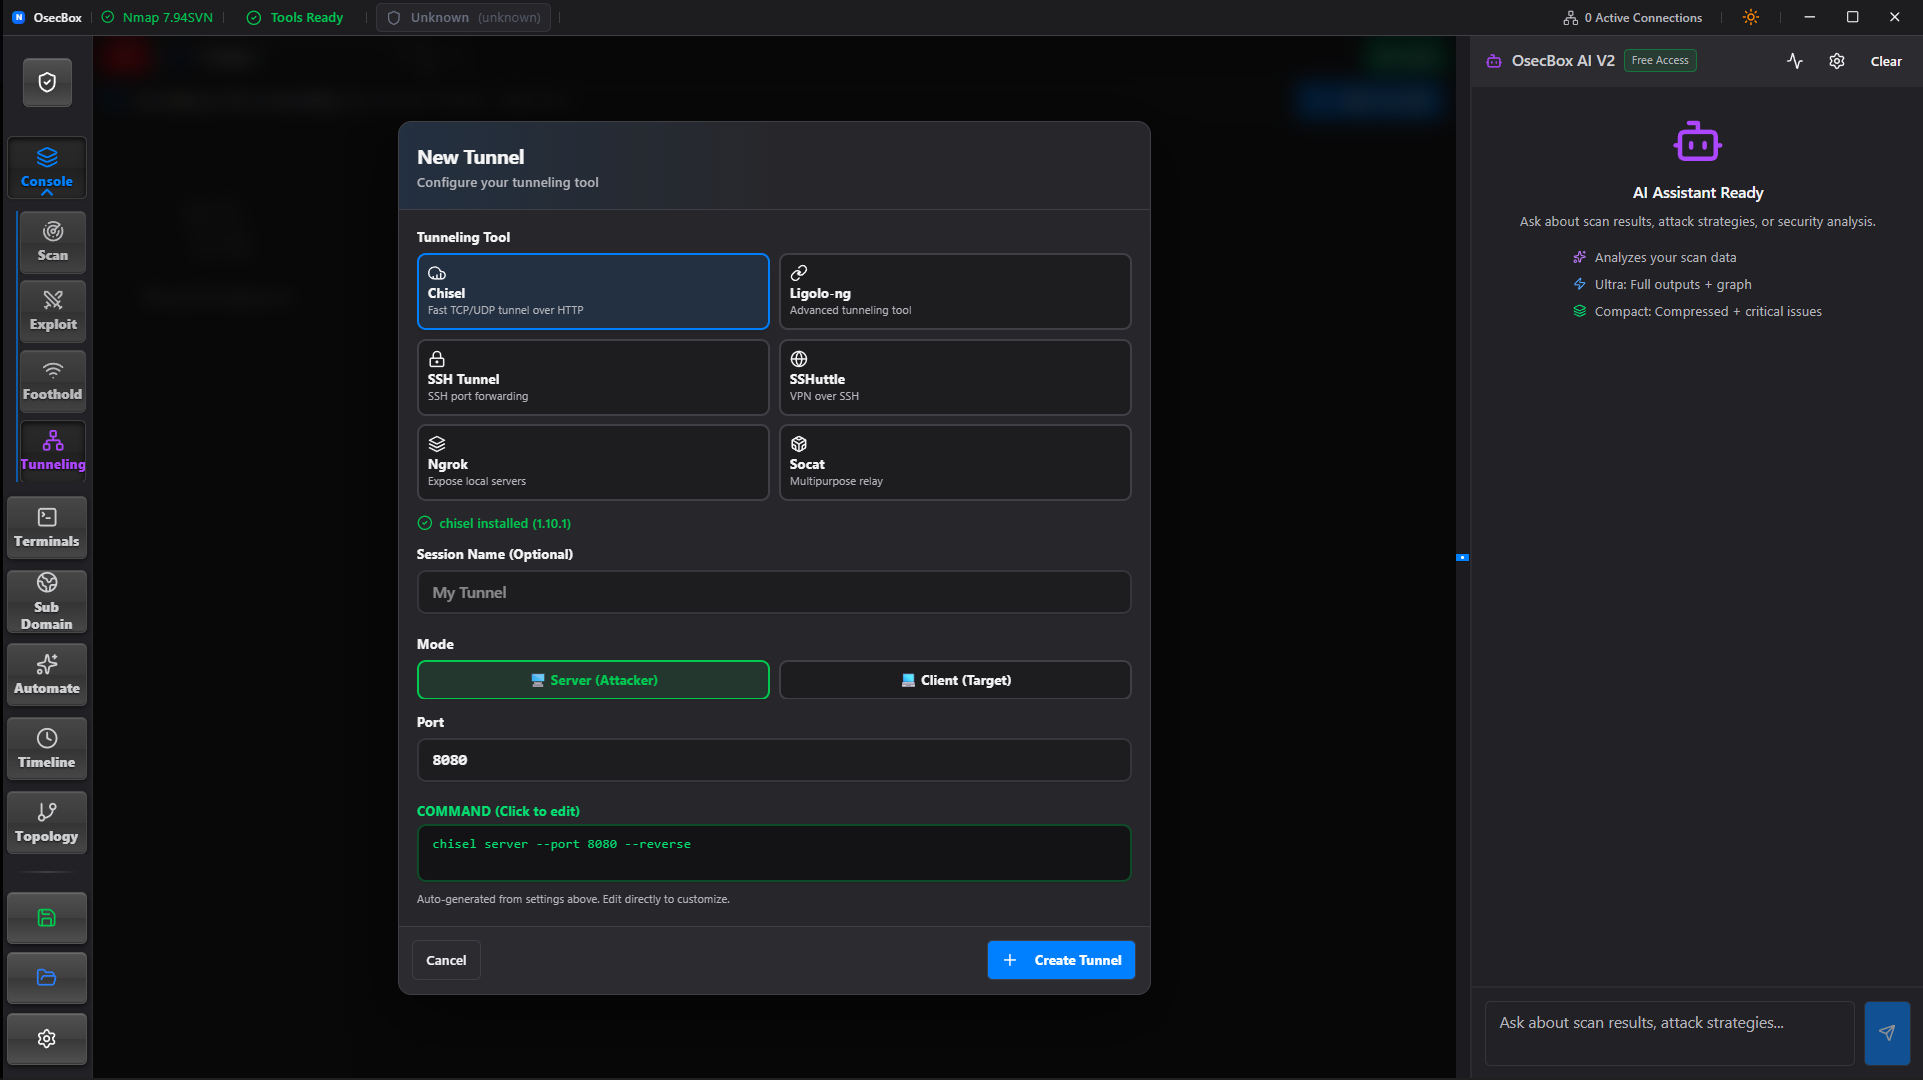Viewport: 1923px width, 1080px height.
Task: Open the Exploit module
Action: pyautogui.click(x=53, y=311)
